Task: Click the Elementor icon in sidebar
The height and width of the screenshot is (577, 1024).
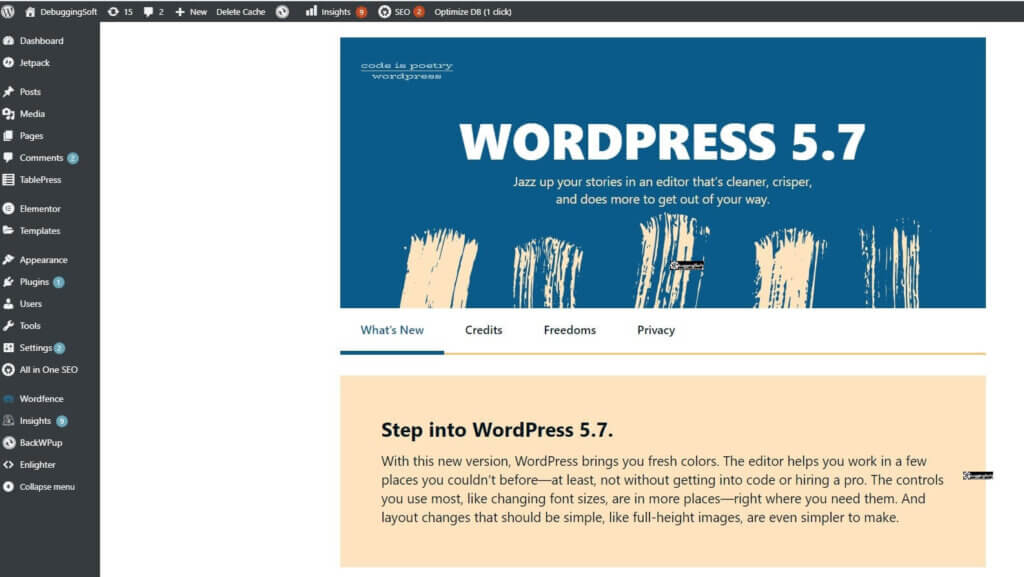Action: tap(8, 209)
